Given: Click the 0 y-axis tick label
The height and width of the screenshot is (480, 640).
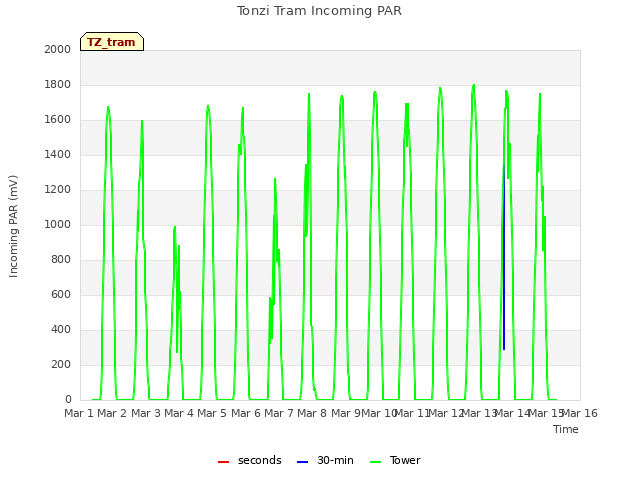Looking at the screenshot, I should 68,400.
